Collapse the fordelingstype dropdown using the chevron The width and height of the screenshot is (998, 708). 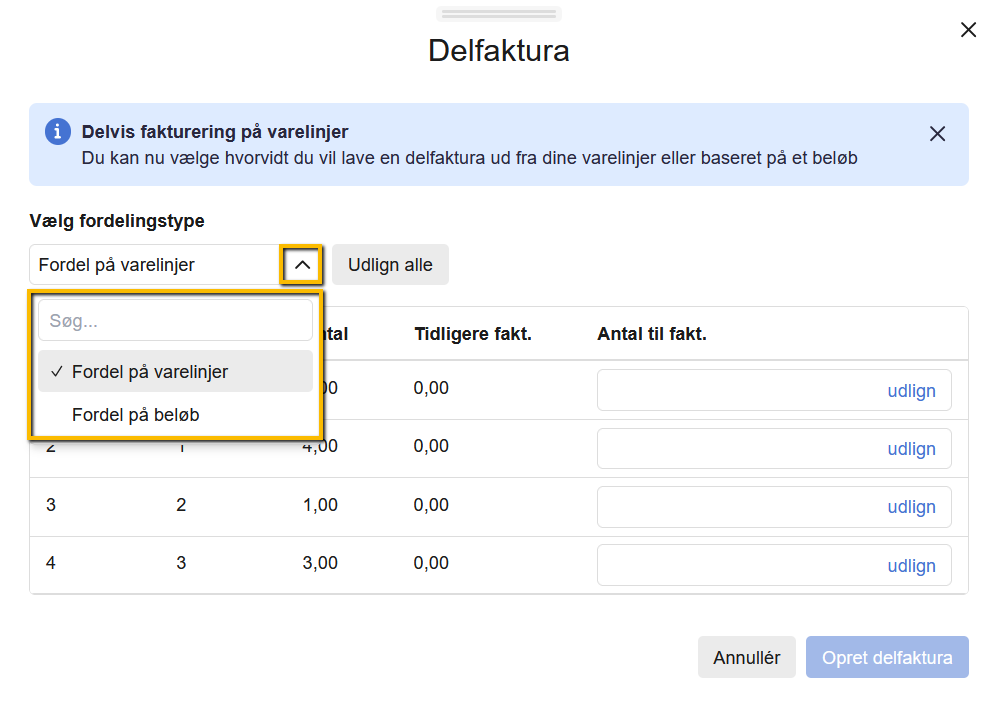tap(301, 265)
